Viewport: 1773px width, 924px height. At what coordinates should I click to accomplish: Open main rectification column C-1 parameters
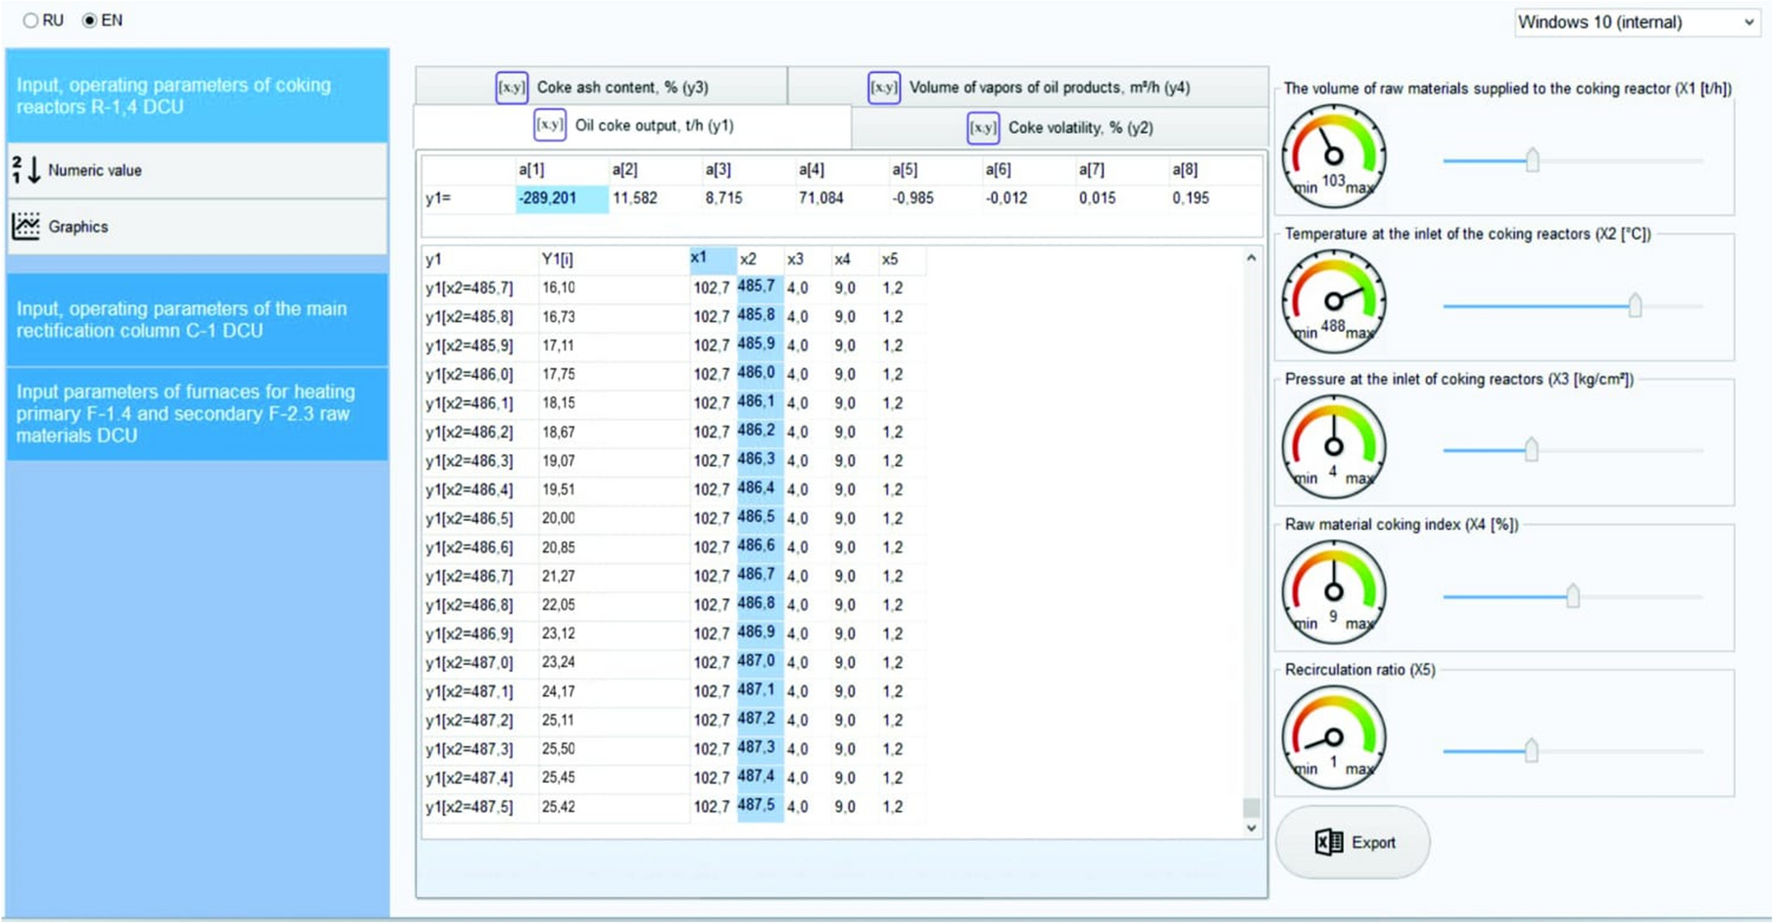click(197, 320)
